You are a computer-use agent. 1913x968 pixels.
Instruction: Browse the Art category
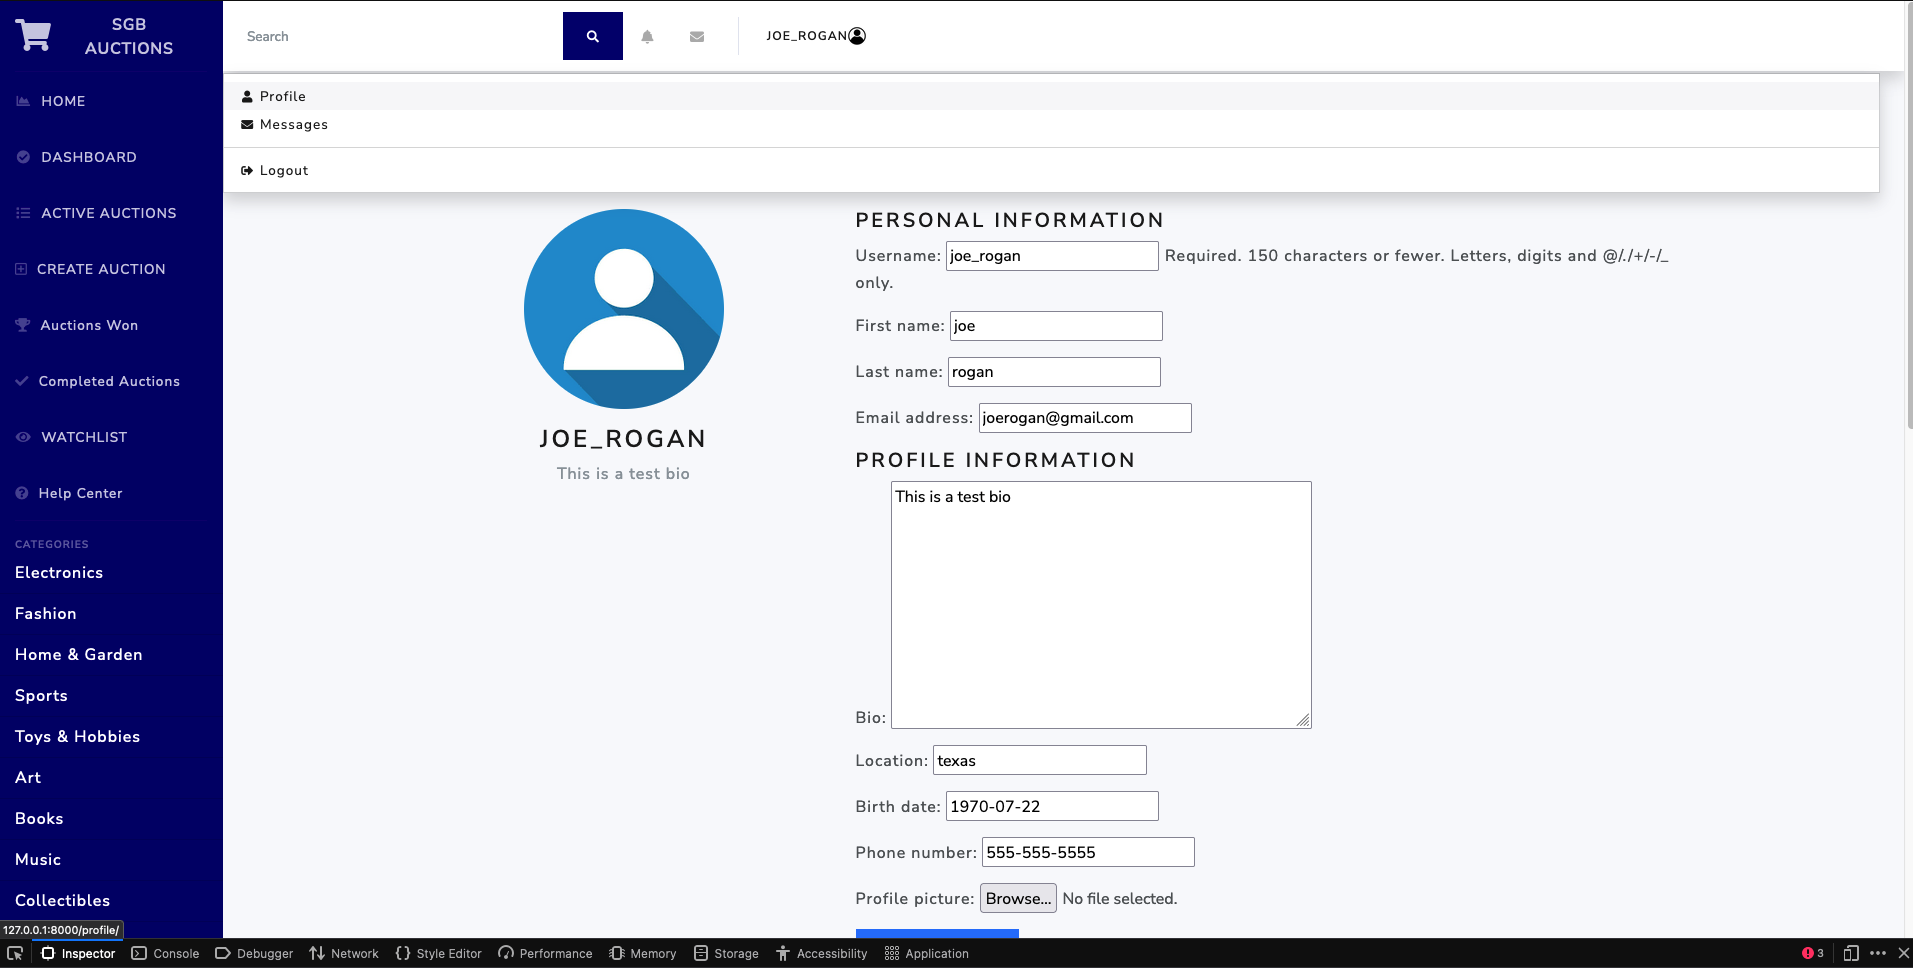click(x=28, y=778)
